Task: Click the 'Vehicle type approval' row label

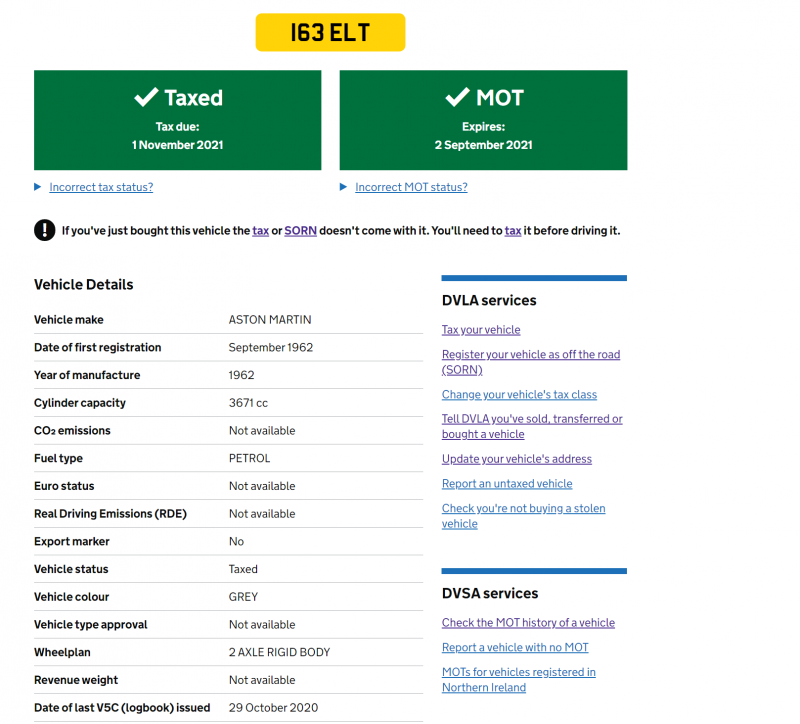Action: click(x=91, y=625)
